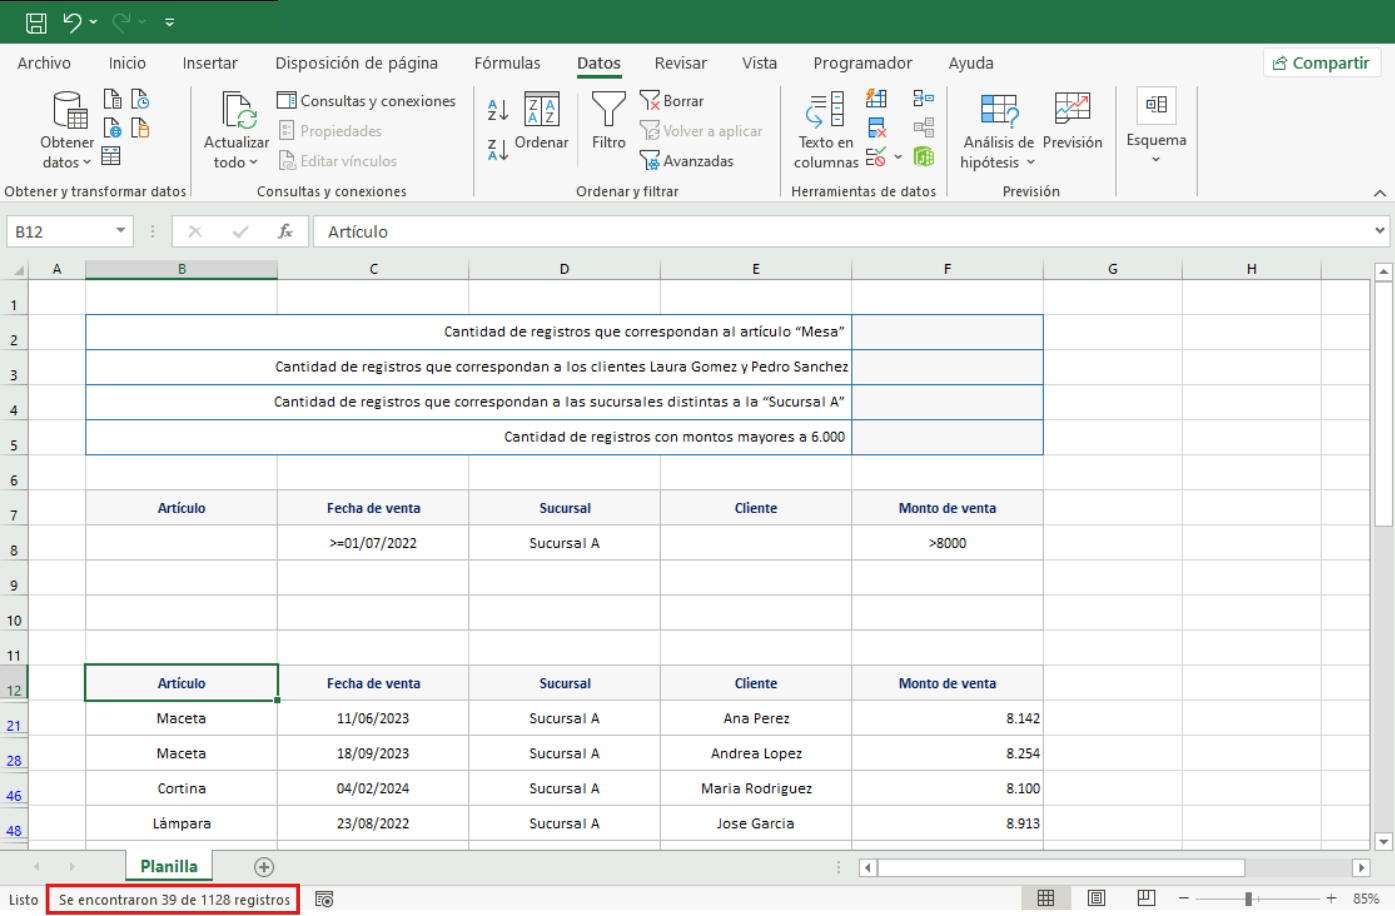Click the Compartir button
The width and height of the screenshot is (1395, 916).
tap(1321, 63)
